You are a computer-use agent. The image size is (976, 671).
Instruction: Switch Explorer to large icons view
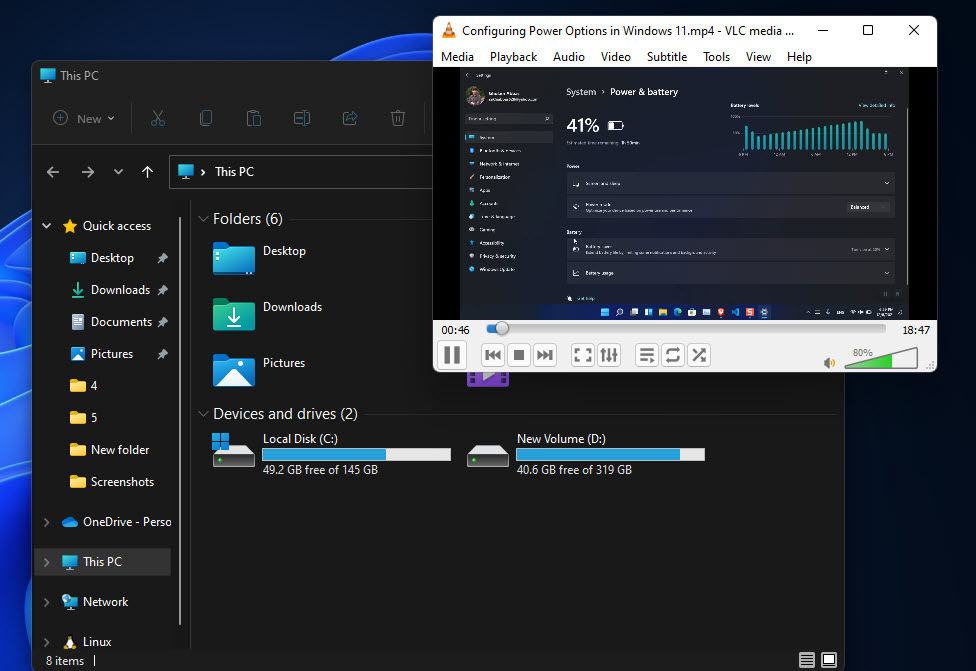click(829, 660)
